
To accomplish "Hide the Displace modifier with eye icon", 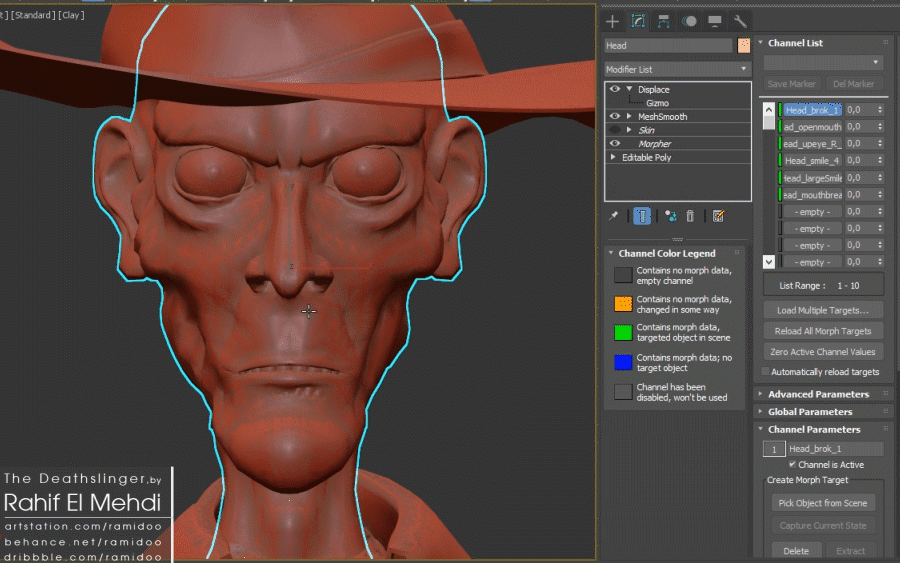I will (615, 90).
